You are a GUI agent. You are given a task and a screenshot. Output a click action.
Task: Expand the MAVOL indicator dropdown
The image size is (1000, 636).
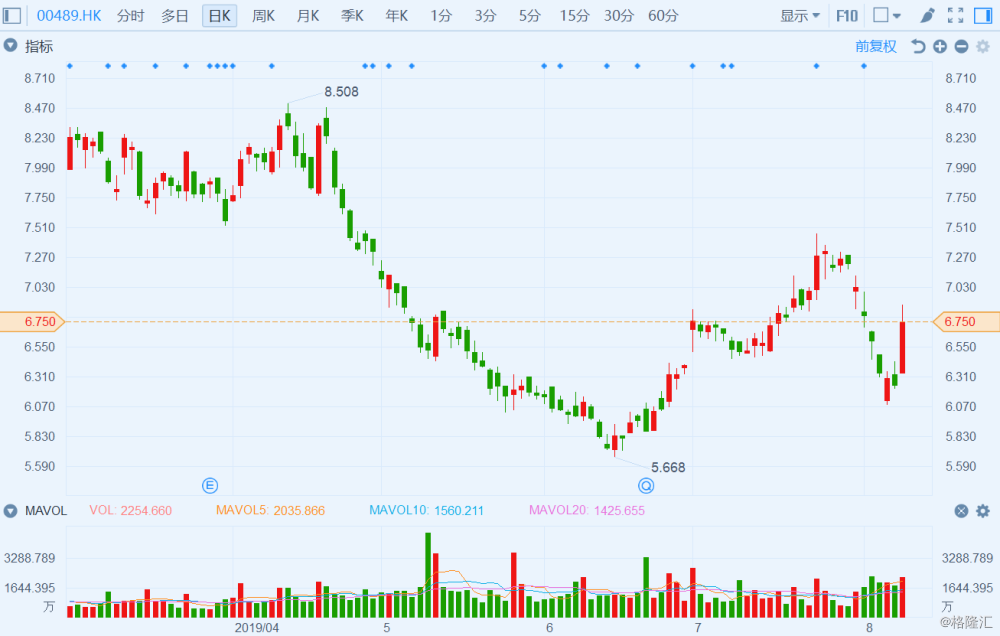10,511
